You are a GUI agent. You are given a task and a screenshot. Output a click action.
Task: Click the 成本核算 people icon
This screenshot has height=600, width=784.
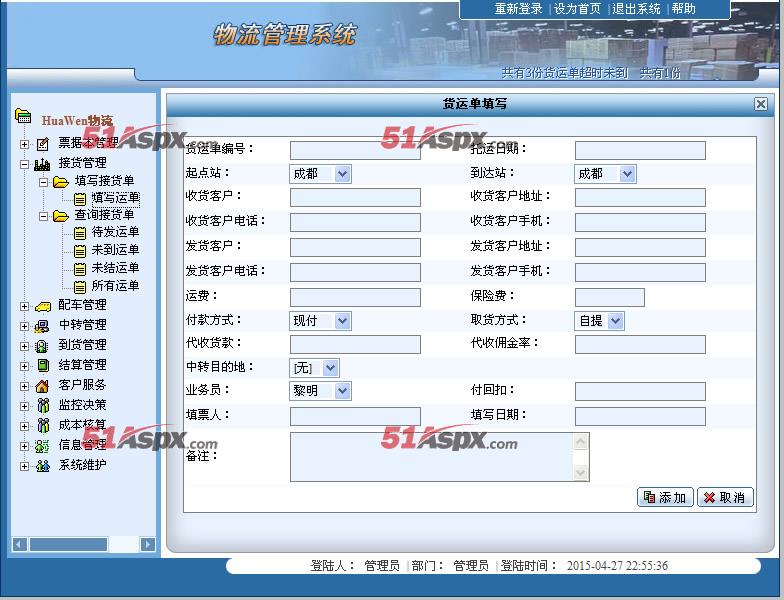click(x=43, y=426)
